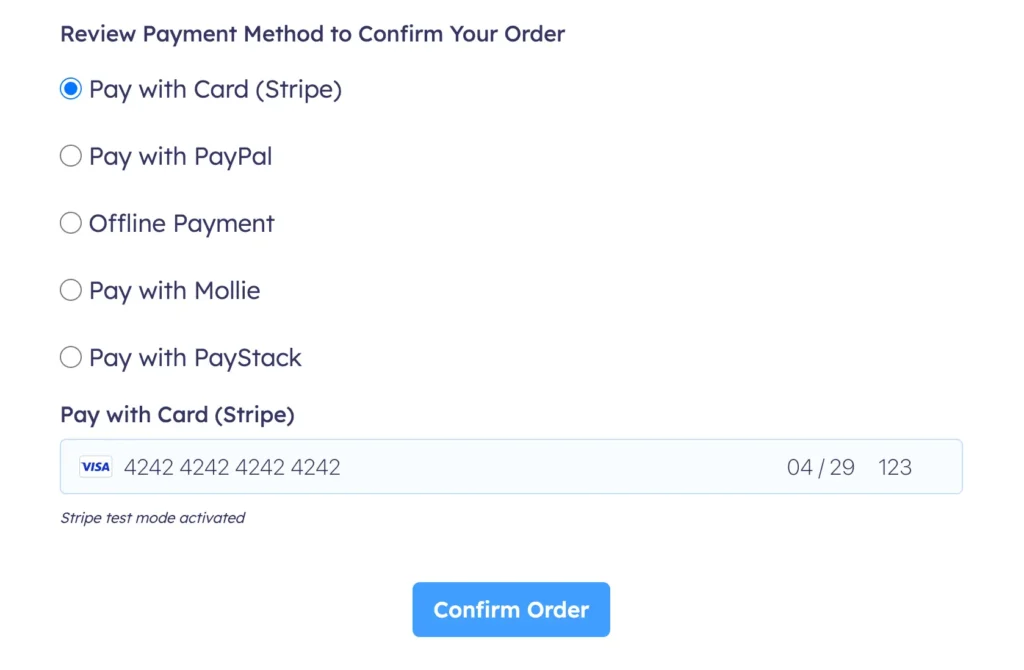Click the Review Payment Method heading
1024x670 pixels.
pos(313,33)
